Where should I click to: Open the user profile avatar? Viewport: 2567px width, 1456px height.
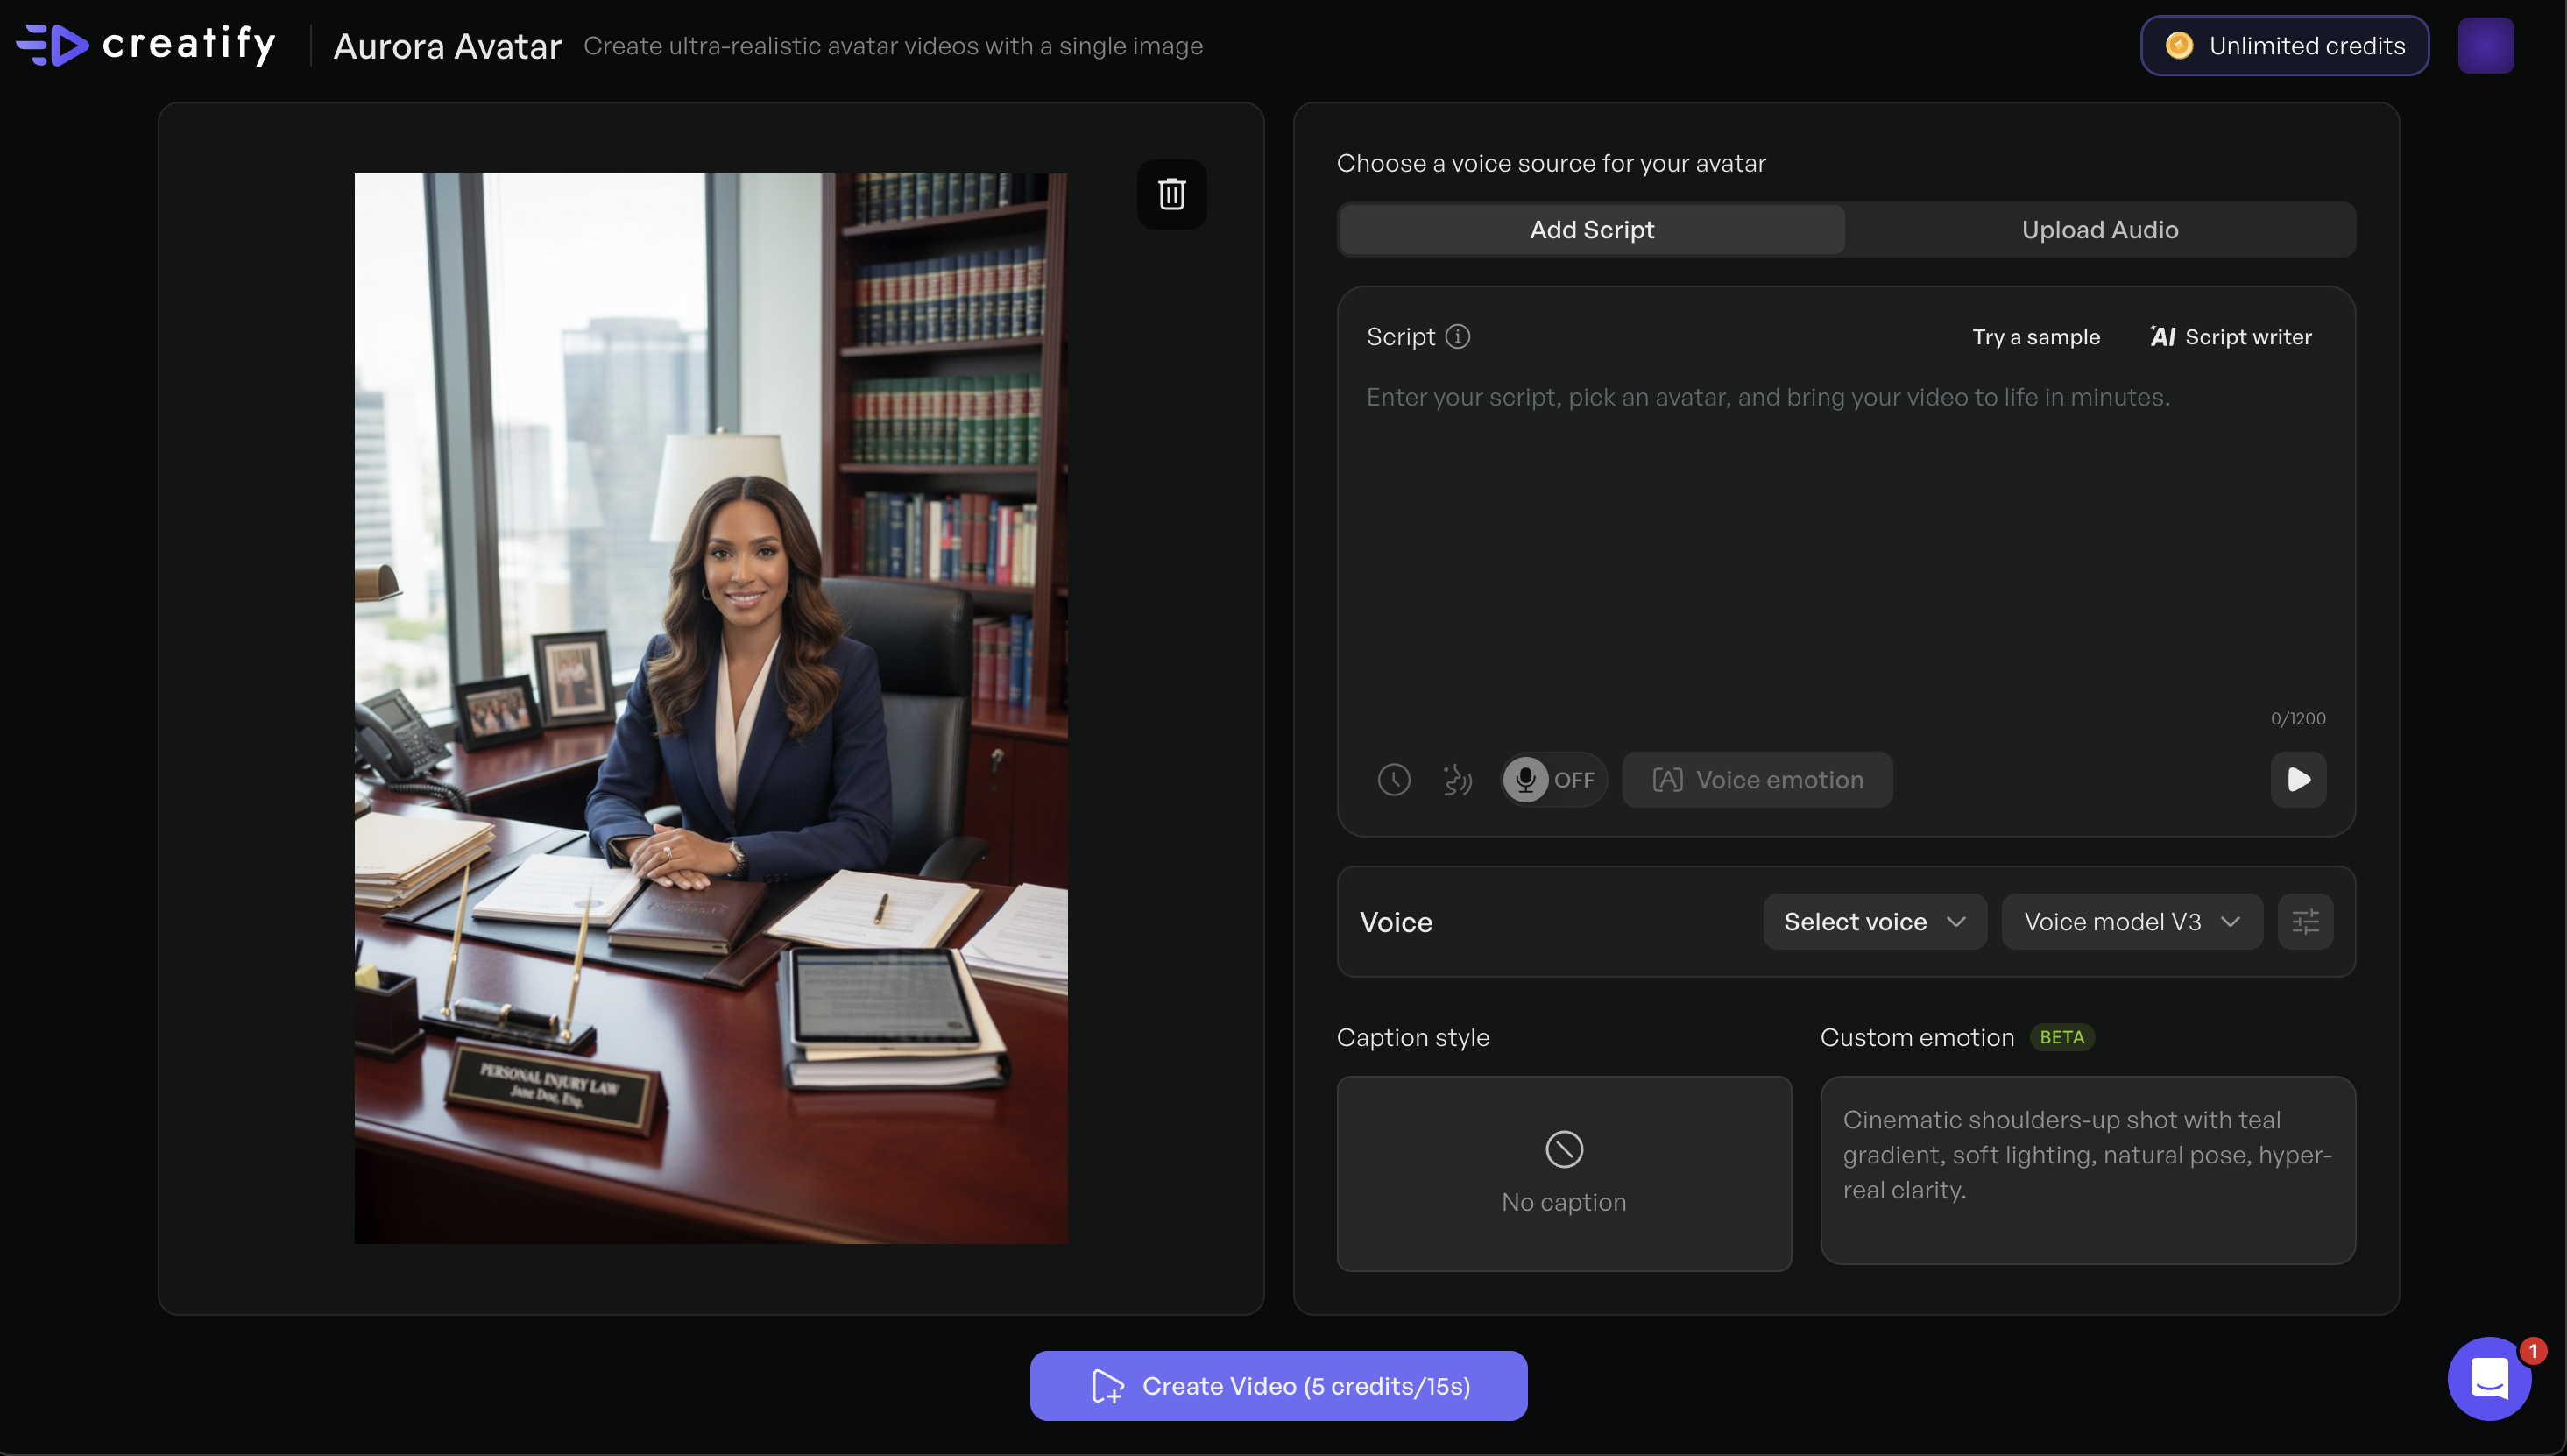click(x=2485, y=46)
